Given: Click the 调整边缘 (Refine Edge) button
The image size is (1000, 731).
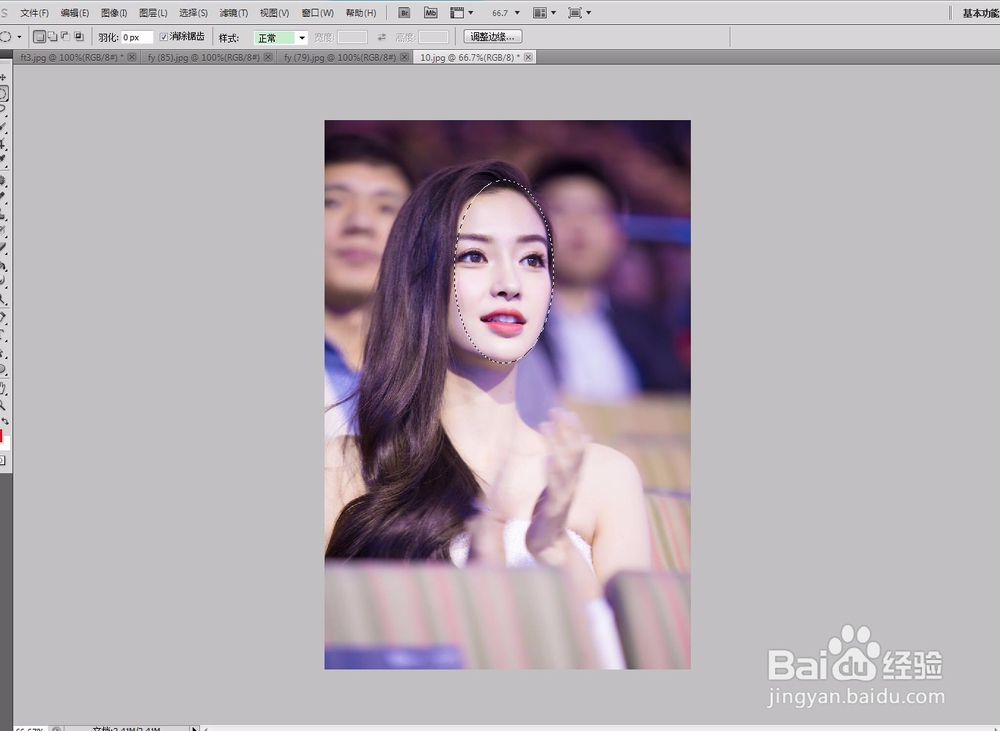Looking at the screenshot, I should coord(492,37).
